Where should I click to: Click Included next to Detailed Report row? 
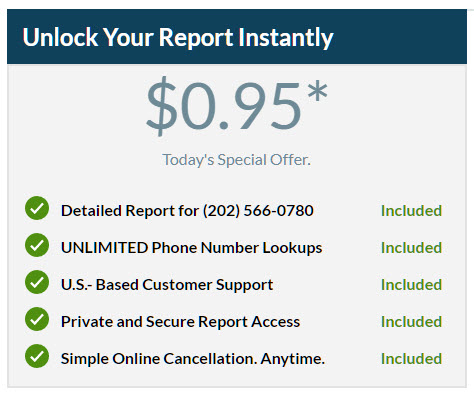pos(411,211)
